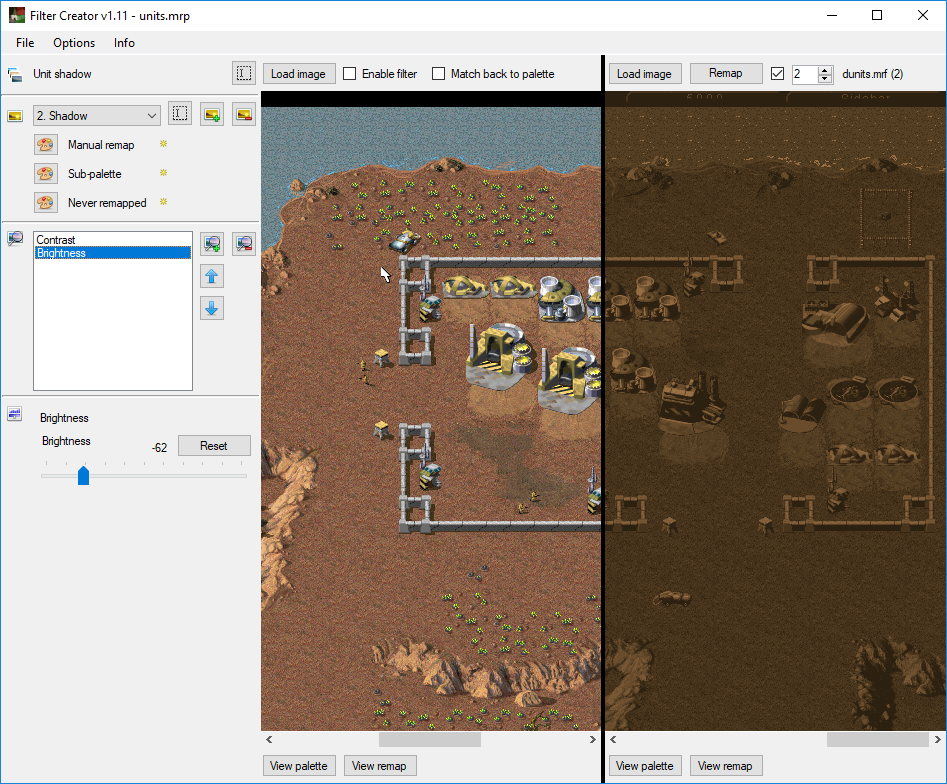Viewport: 947px width, 784px height.
Task: Add a filter using the magnifier plus icon
Action: coord(212,243)
